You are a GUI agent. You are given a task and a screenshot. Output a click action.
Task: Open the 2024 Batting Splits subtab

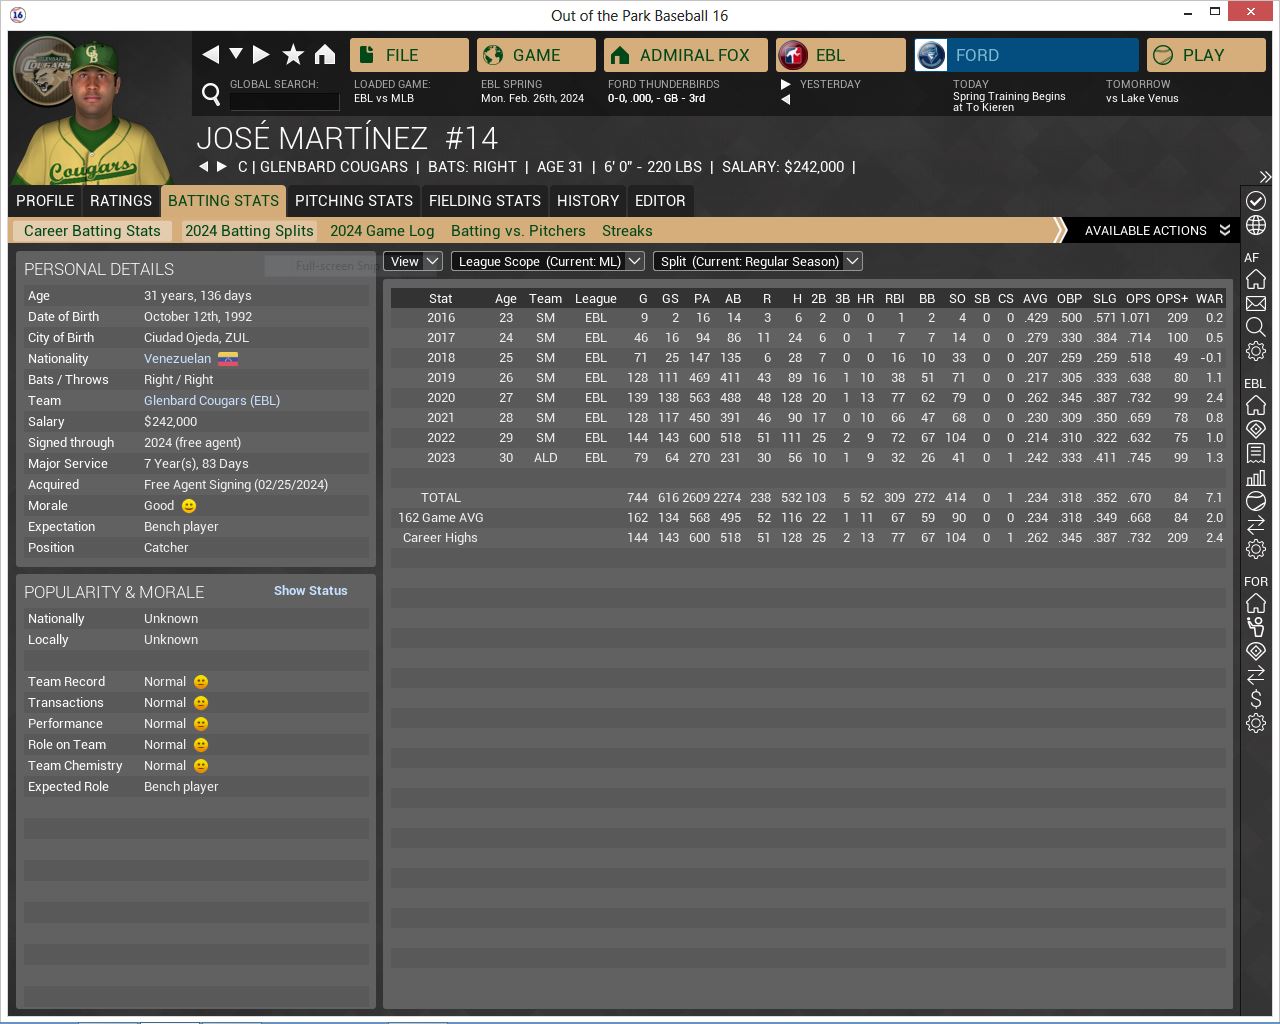249,231
